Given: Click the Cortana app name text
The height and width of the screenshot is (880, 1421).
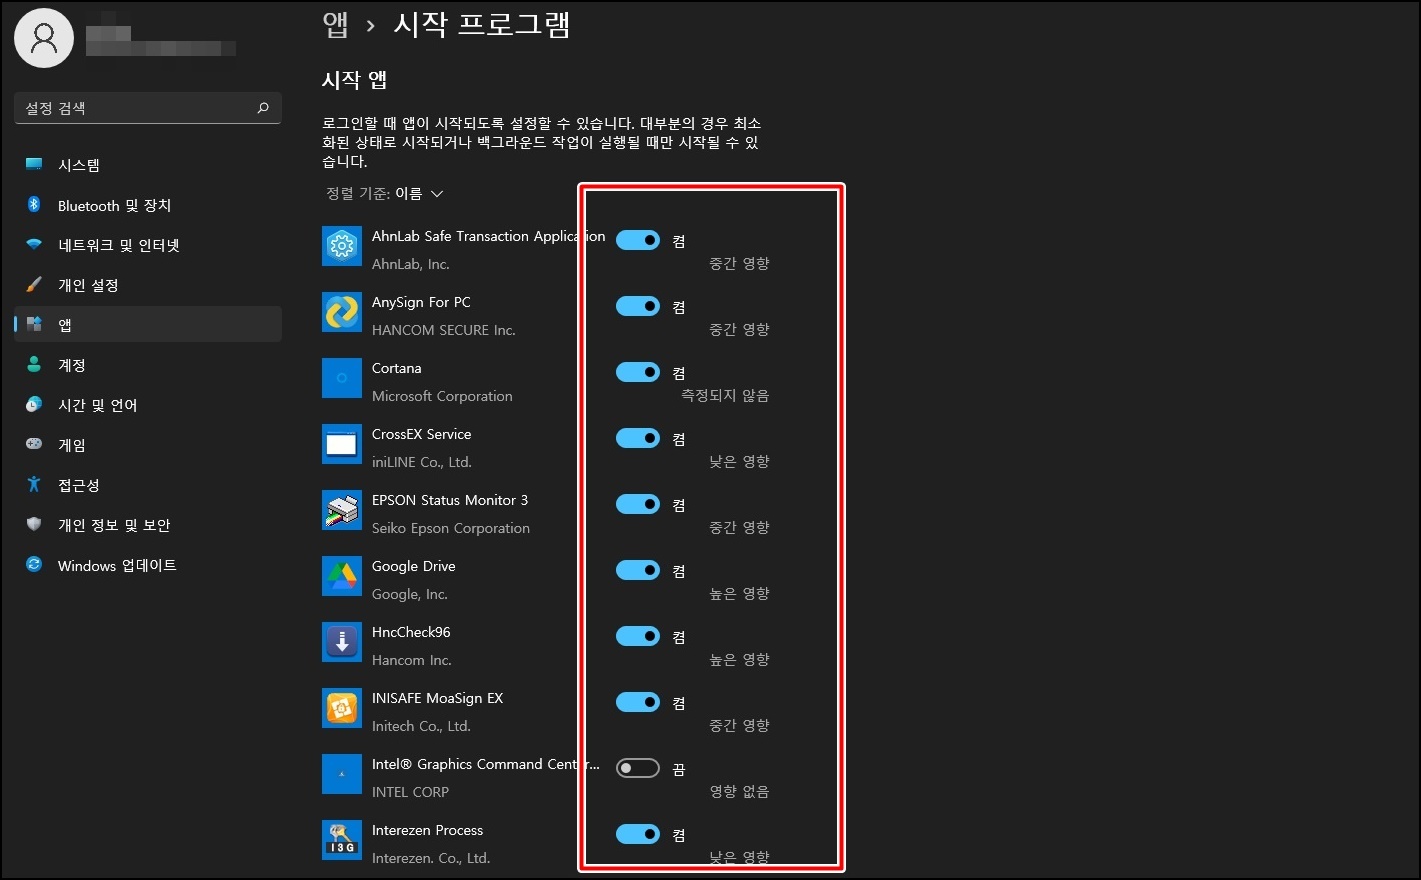Looking at the screenshot, I should (x=397, y=368).
